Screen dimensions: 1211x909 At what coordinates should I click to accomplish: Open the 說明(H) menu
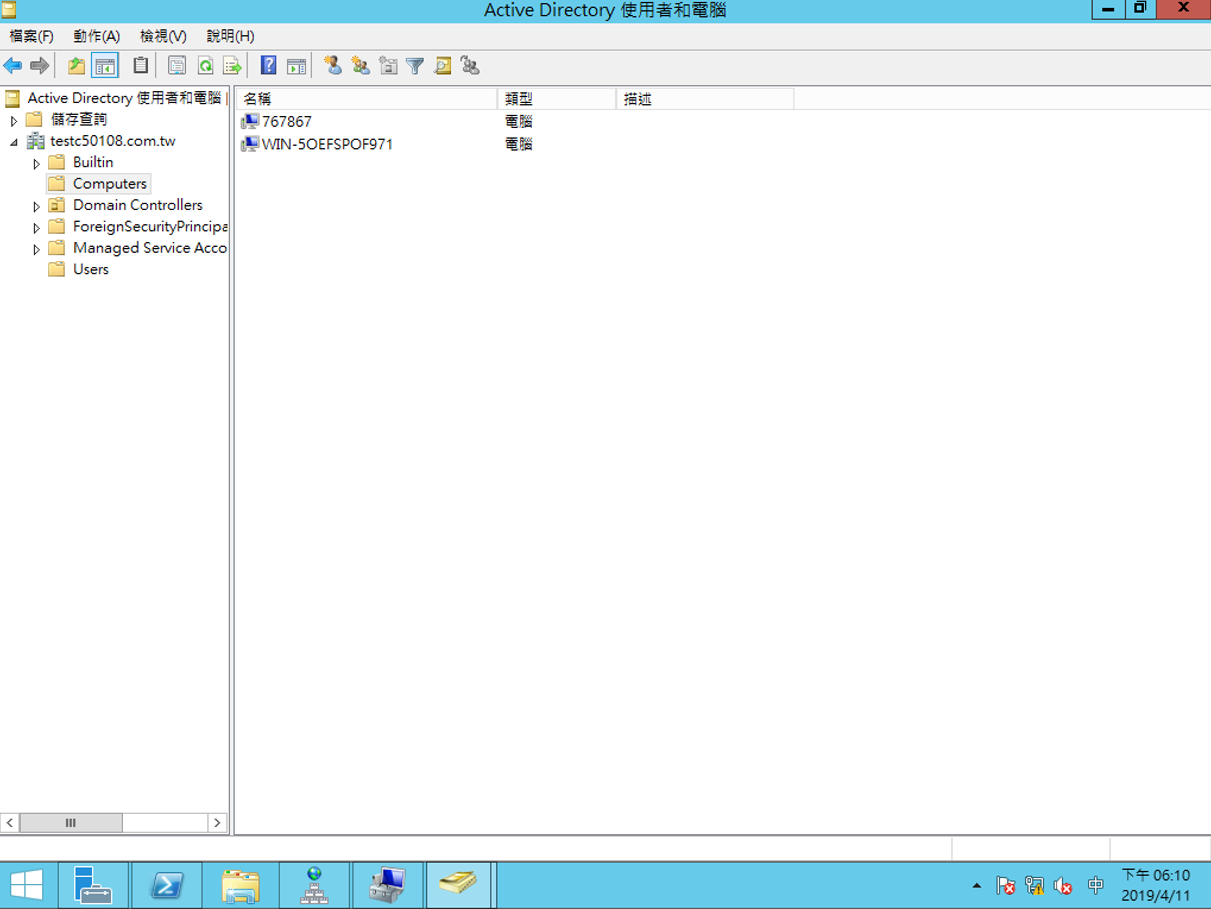pyautogui.click(x=230, y=36)
